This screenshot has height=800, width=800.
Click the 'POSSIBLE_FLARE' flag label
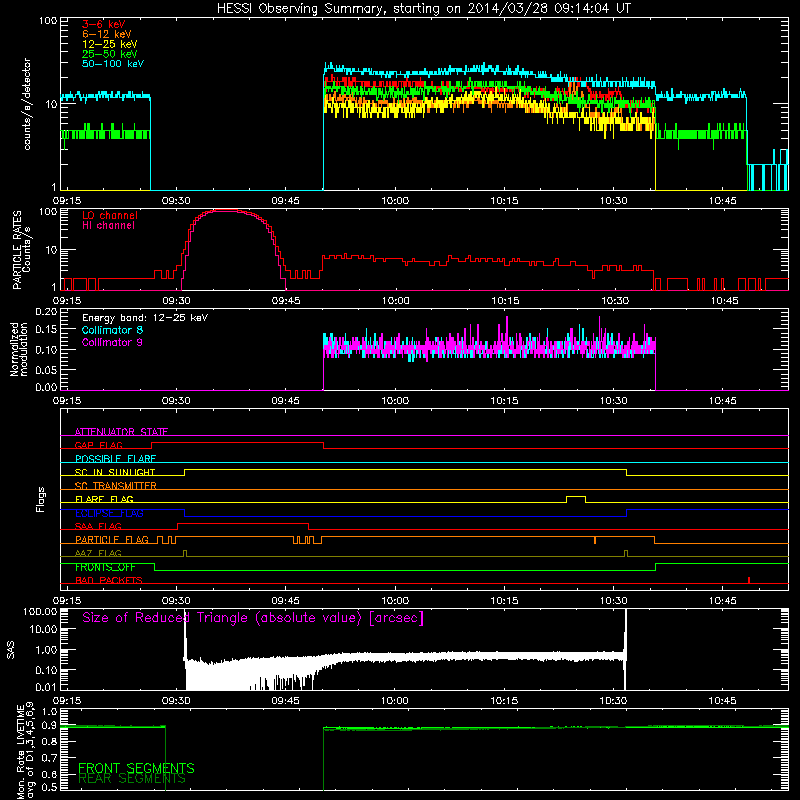115,459
